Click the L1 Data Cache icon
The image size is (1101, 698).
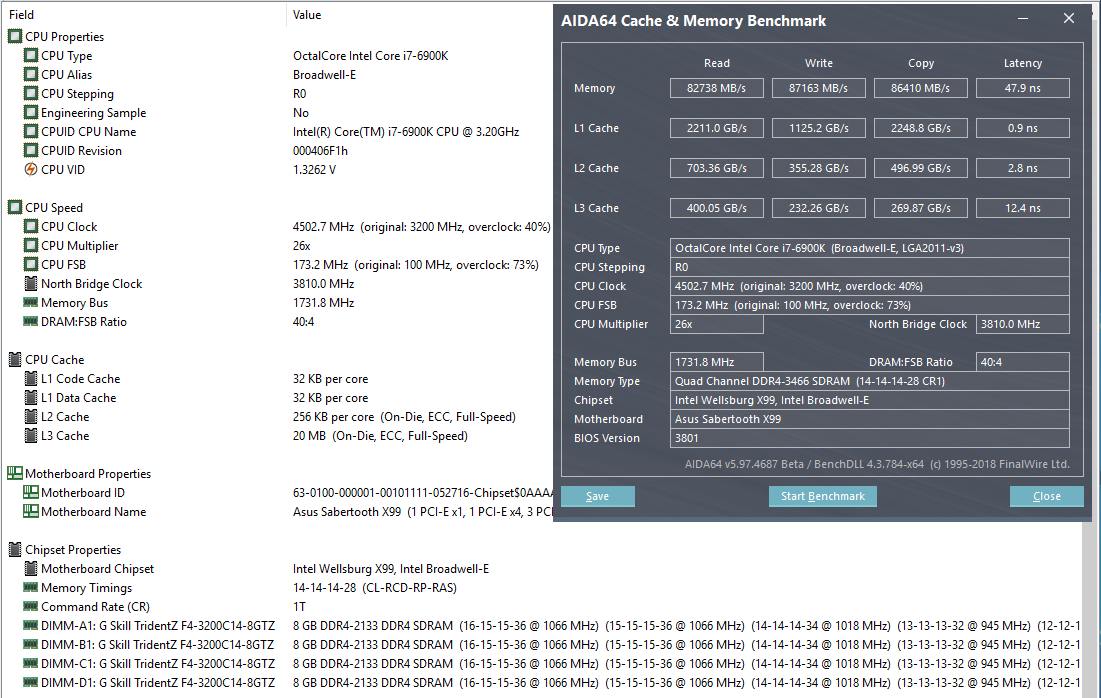coord(31,397)
